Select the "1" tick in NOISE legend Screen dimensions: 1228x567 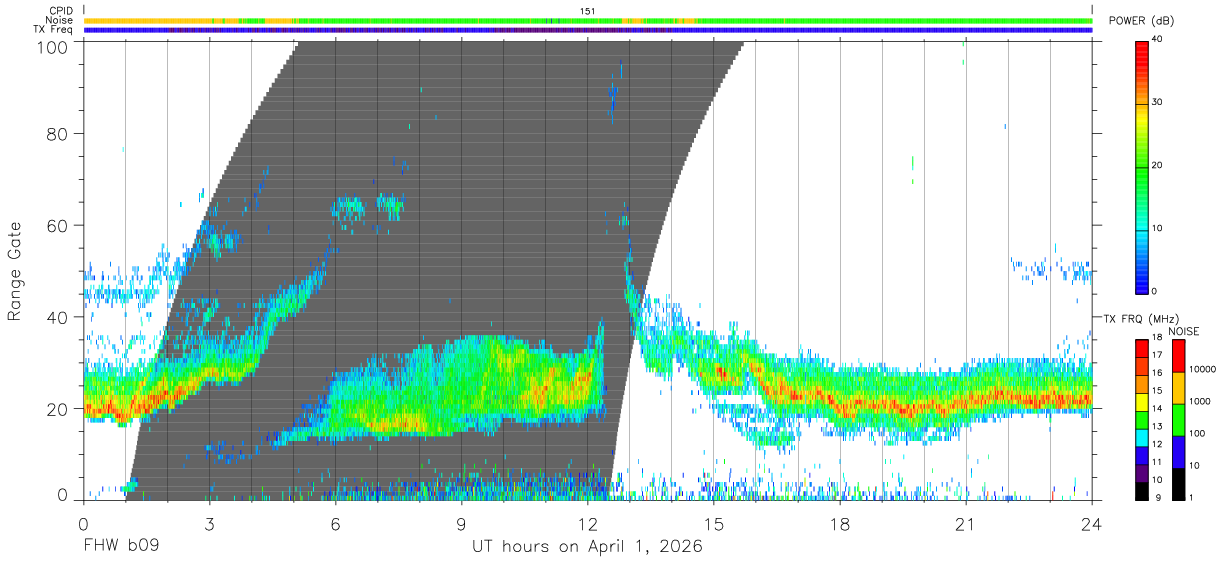point(1192,497)
